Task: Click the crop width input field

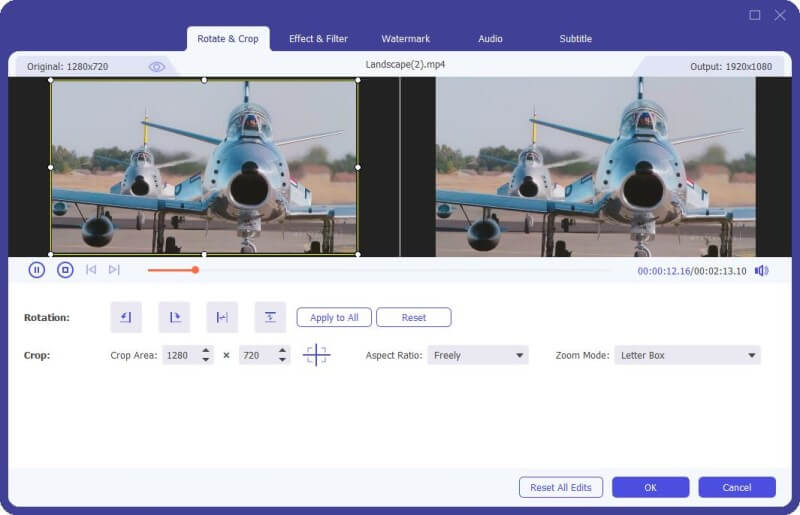Action: click(180, 355)
